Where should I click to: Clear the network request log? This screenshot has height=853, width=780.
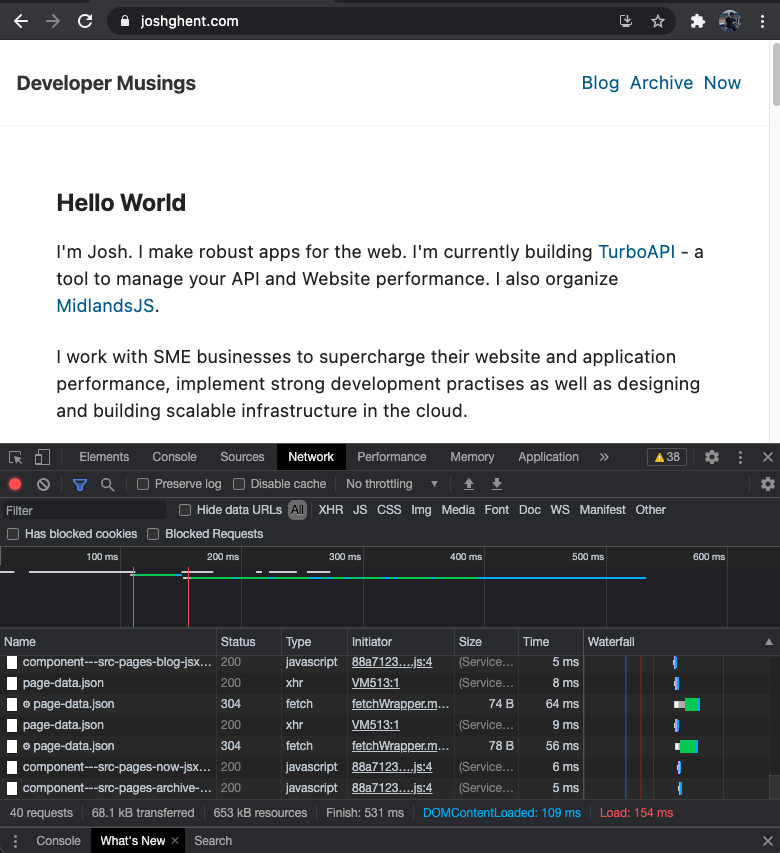point(41,484)
